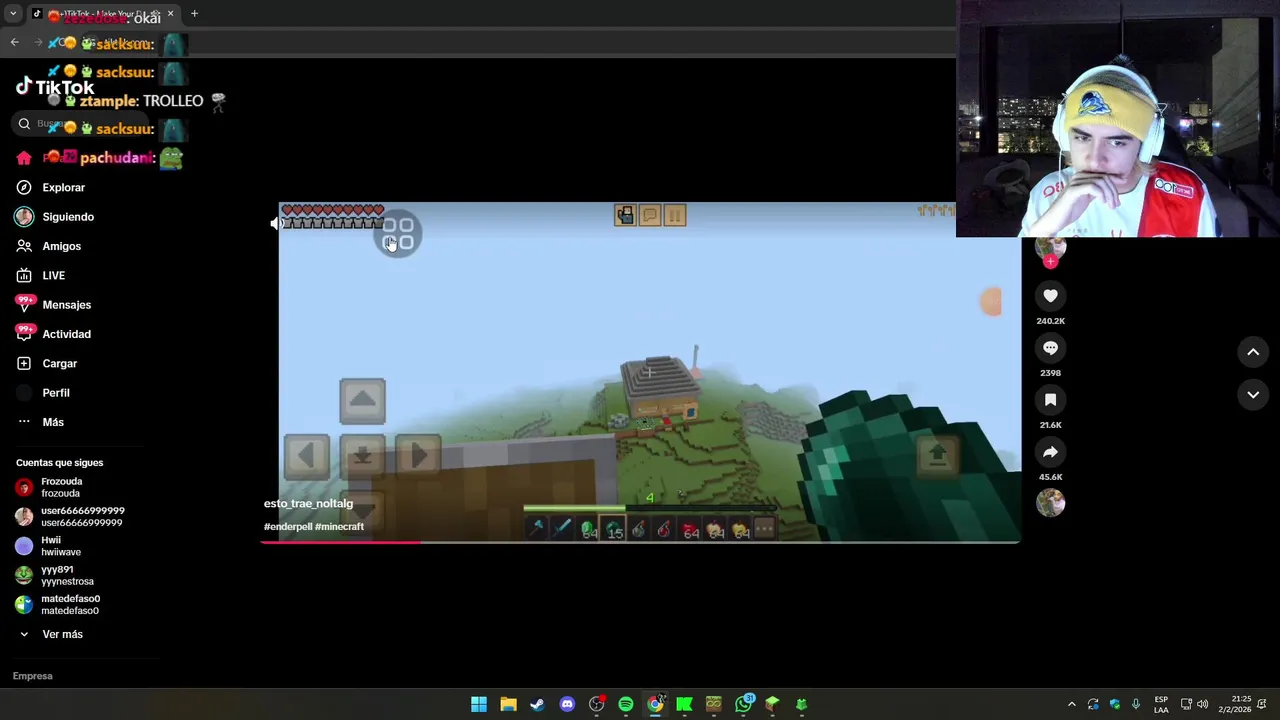
Task: Open Windows Security tray icon
Action: pos(1115,704)
